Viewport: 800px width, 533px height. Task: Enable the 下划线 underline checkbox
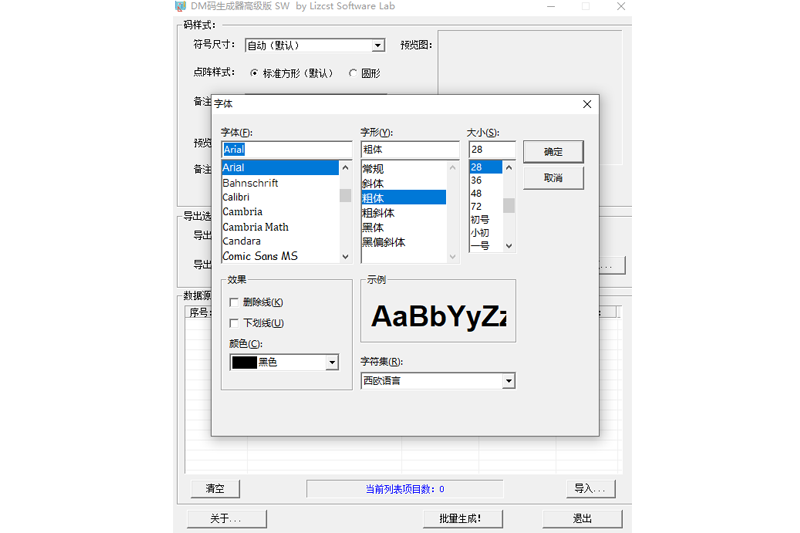pyautogui.click(x=234, y=323)
